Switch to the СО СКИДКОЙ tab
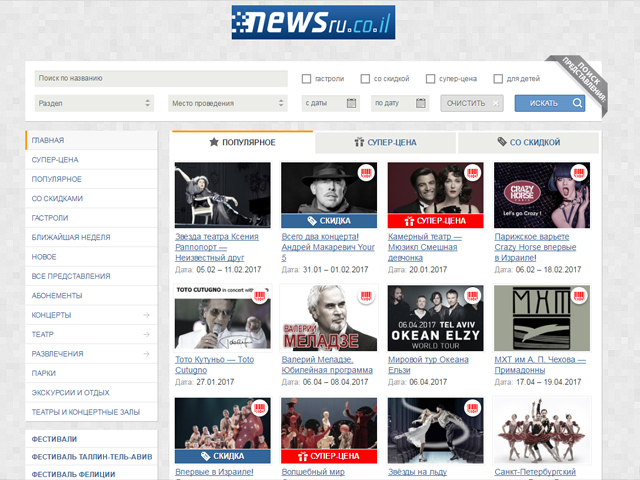 click(x=529, y=142)
